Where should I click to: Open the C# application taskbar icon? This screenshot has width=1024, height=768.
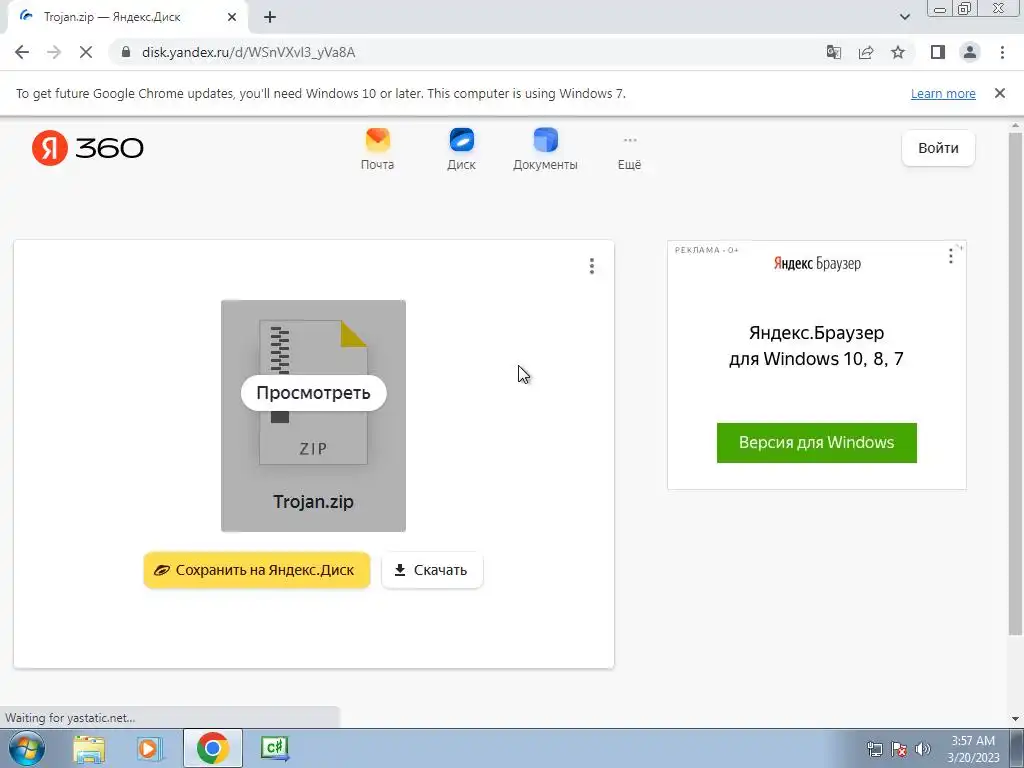274,748
